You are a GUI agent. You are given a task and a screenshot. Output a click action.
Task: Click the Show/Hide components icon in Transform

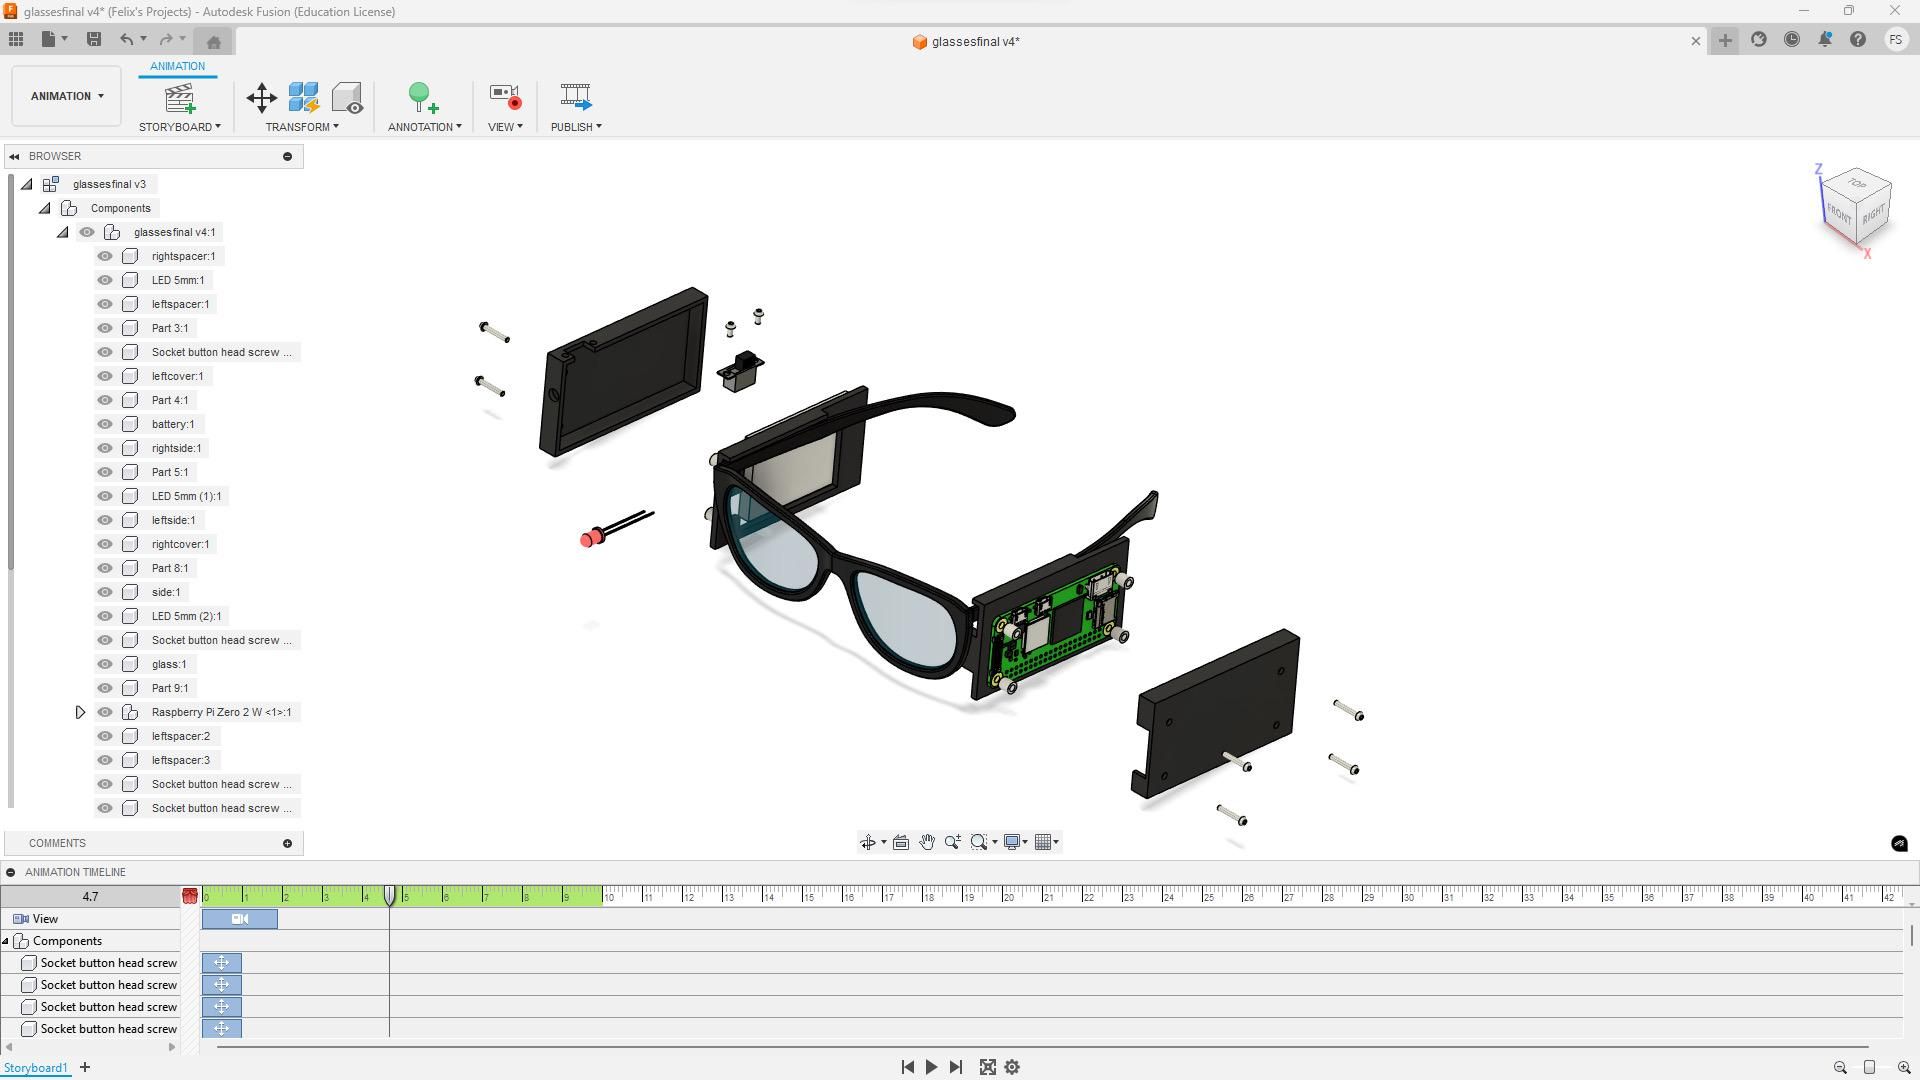coord(347,97)
